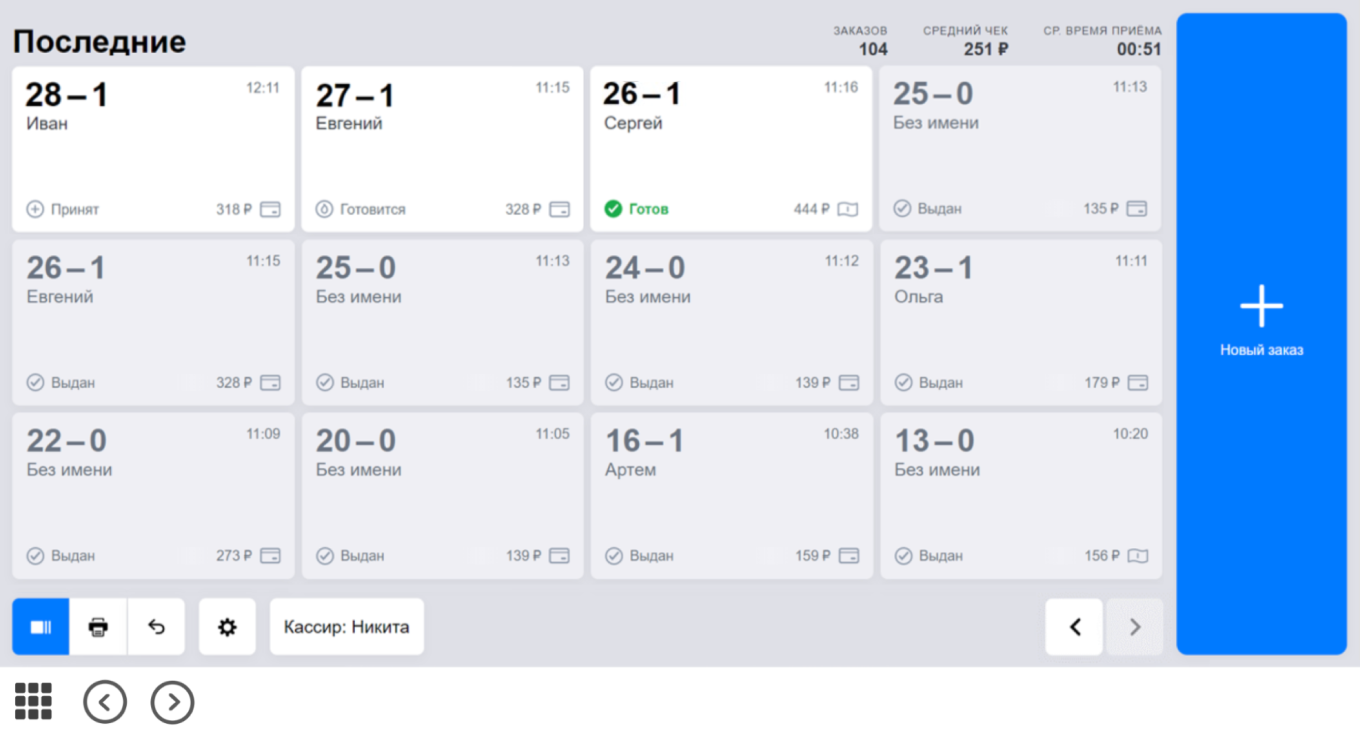The image size is (1360, 739).
Task: Click the card payment icon on order 28–1
Action: (270, 210)
